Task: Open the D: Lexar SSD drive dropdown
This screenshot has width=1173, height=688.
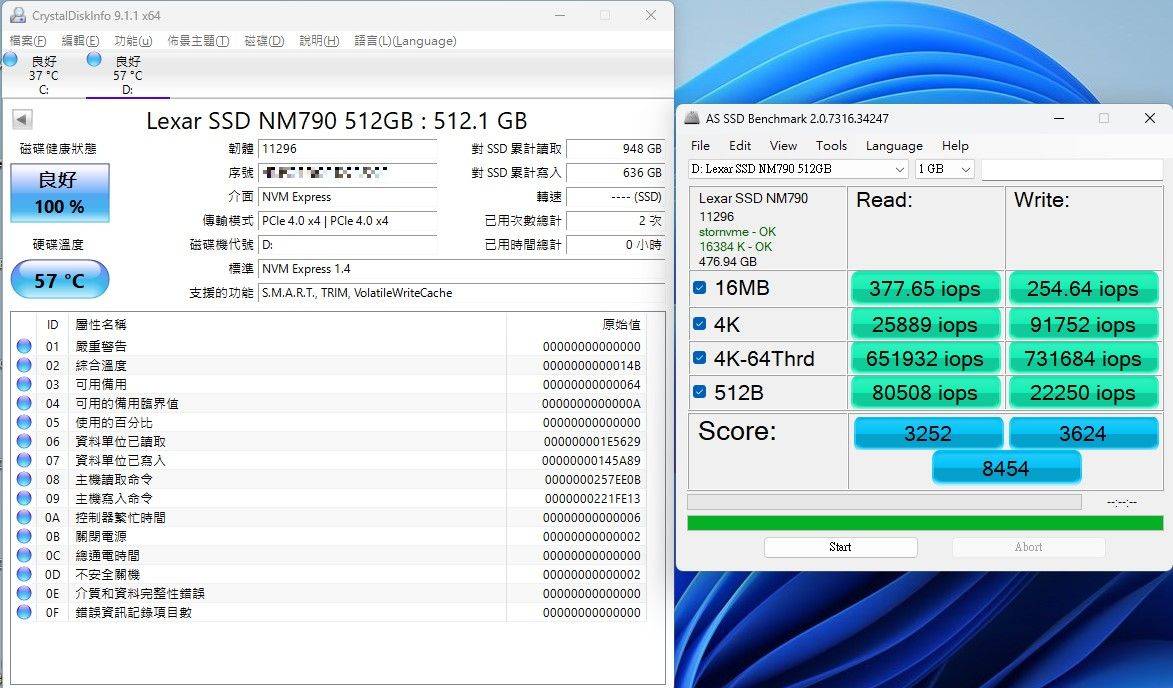Action: (x=798, y=169)
